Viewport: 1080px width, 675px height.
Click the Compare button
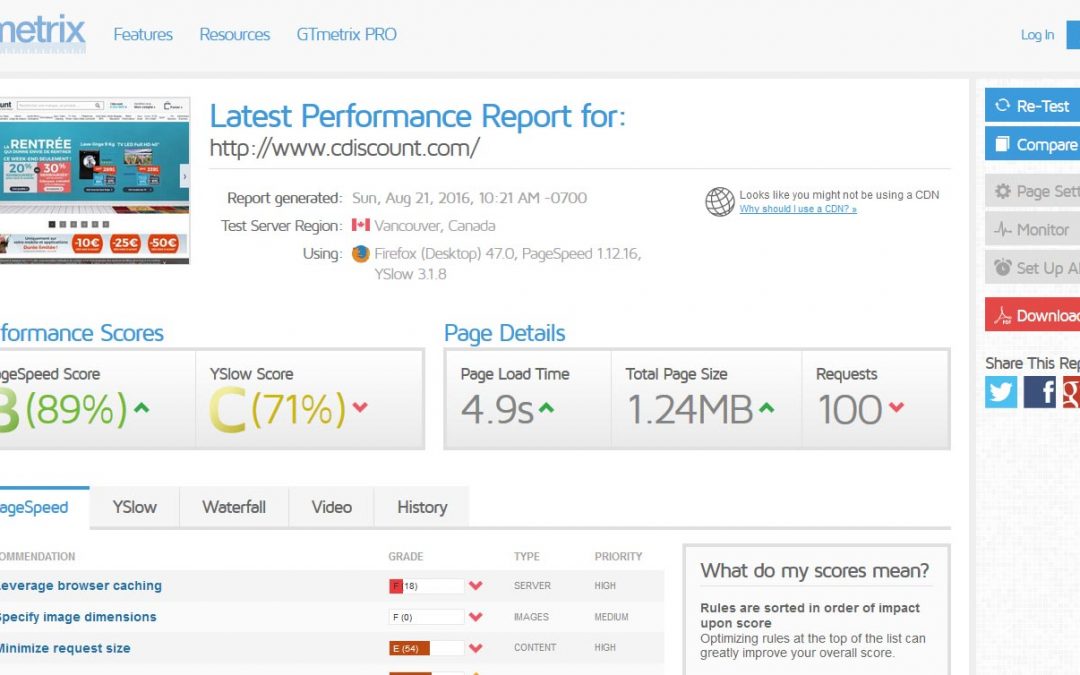coord(1032,144)
